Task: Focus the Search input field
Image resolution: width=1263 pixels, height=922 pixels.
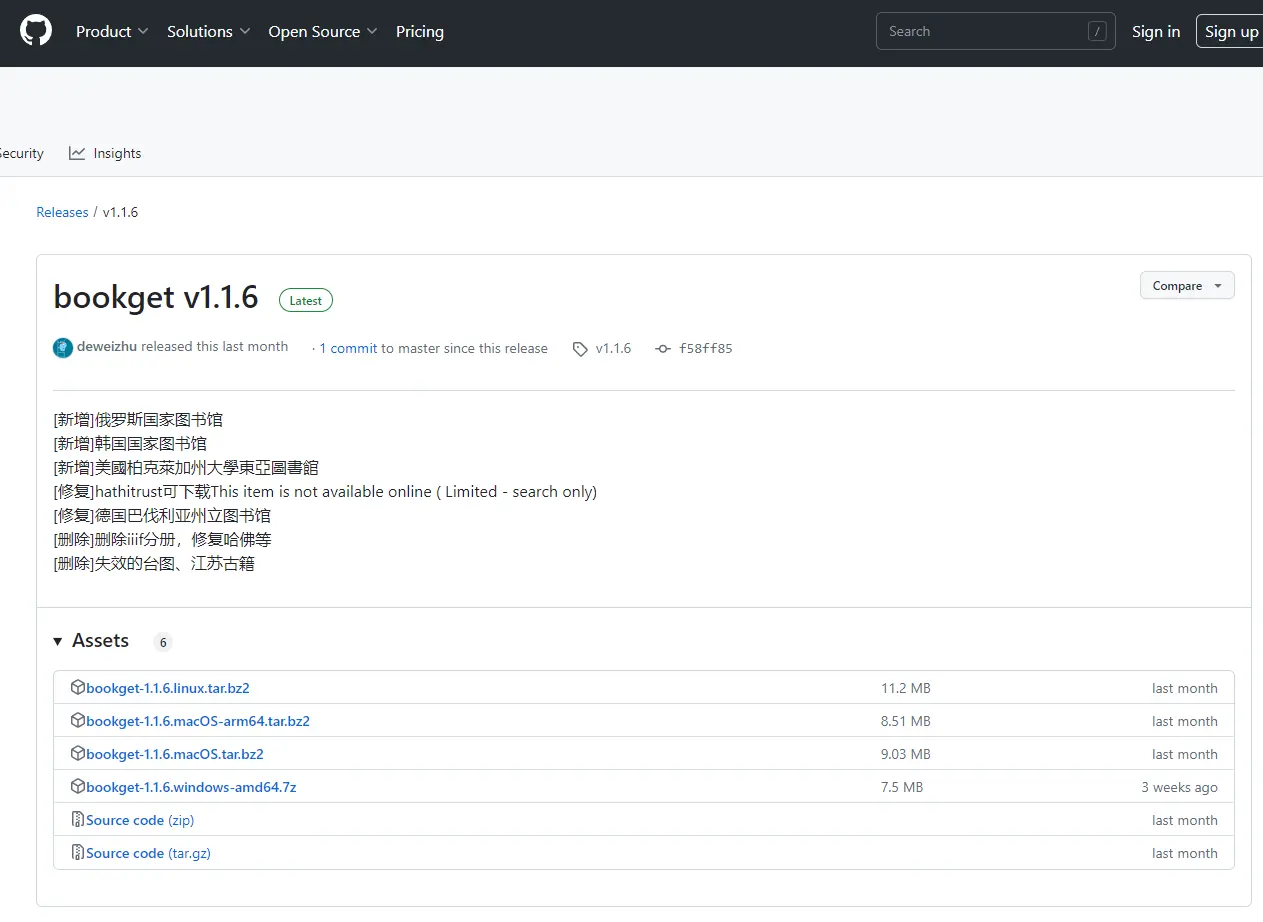Action: (x=995, y=31)
